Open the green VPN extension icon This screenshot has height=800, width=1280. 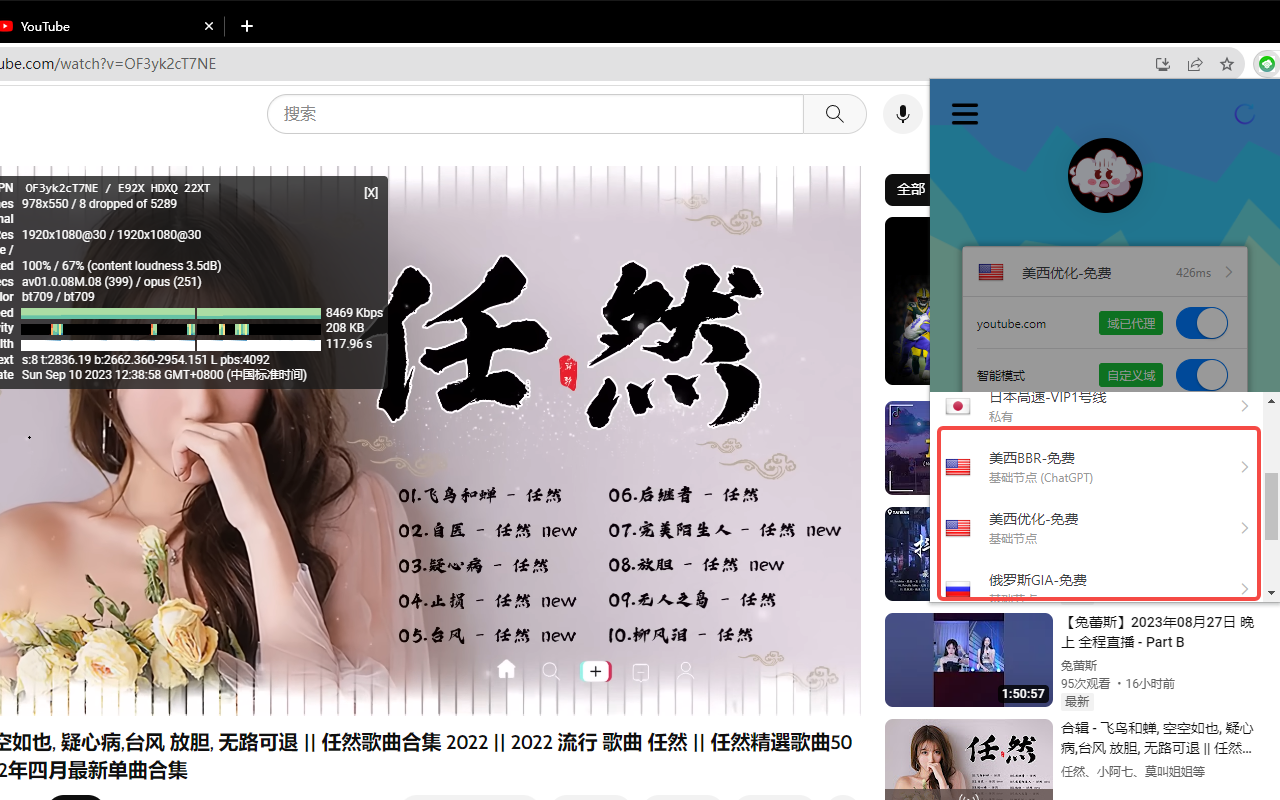(1266, 63)
